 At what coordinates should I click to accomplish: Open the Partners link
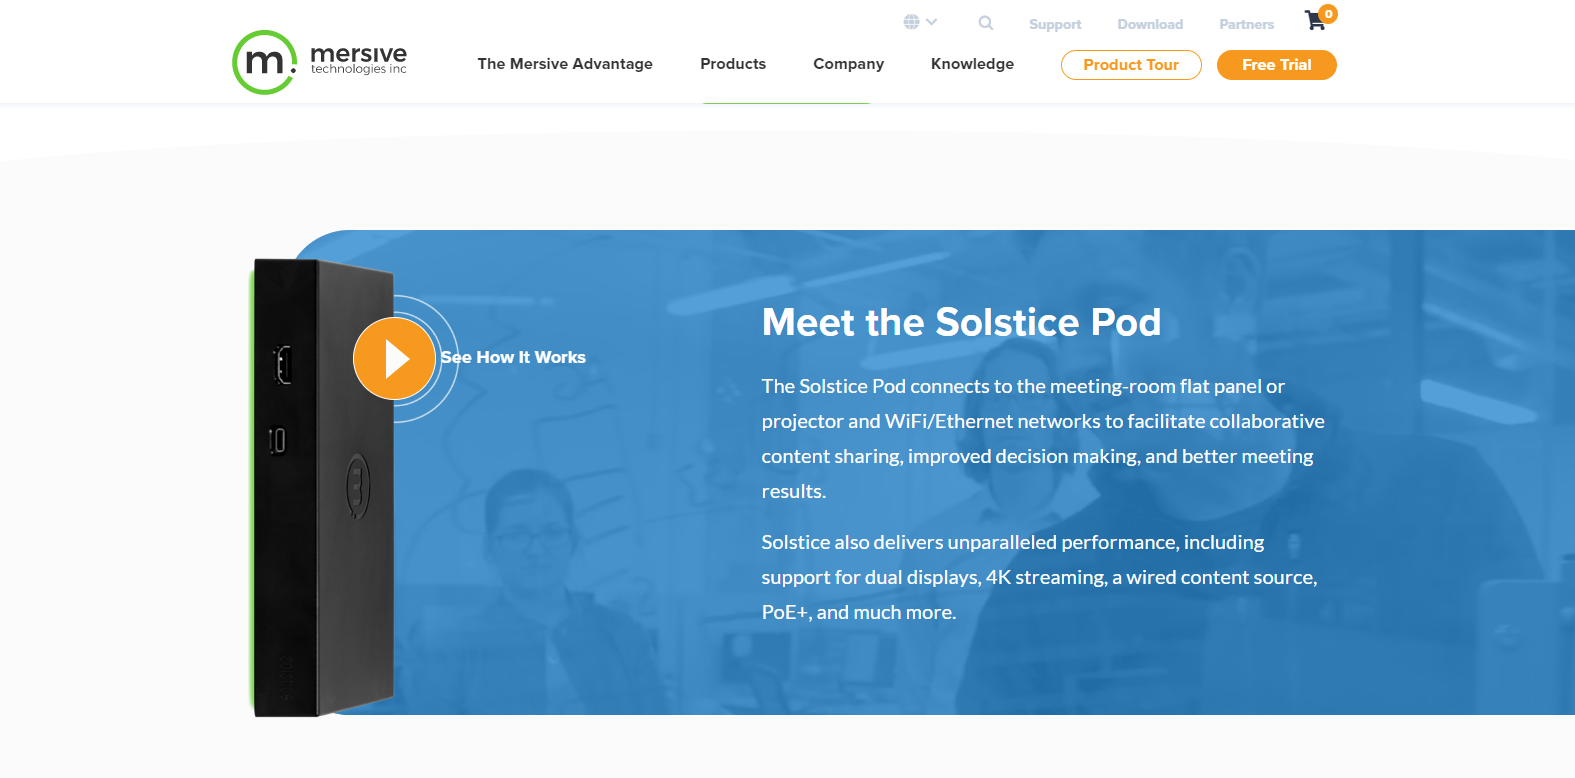pyautogui.click(x=1246, y=24)
